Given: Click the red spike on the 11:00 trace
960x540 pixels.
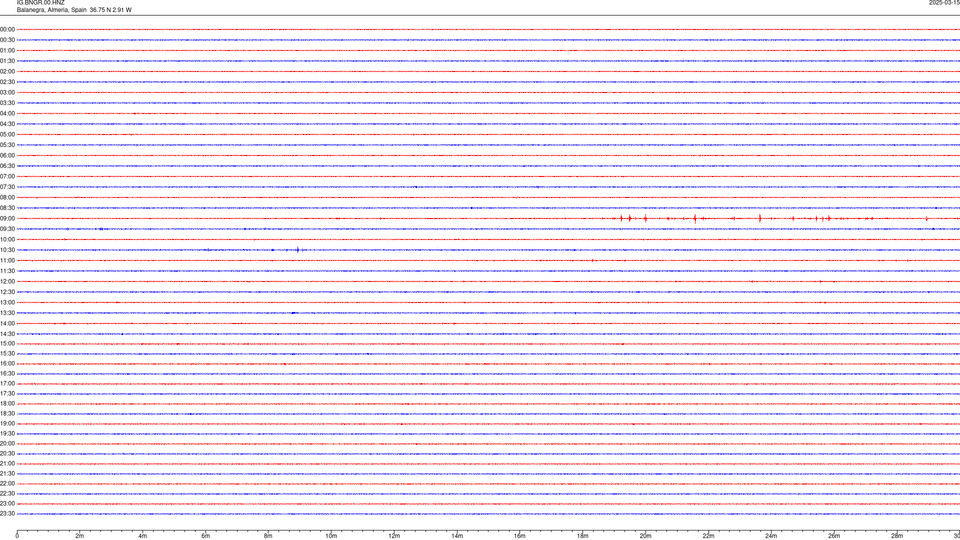Looking at the screenshot, I should point(593,260).
